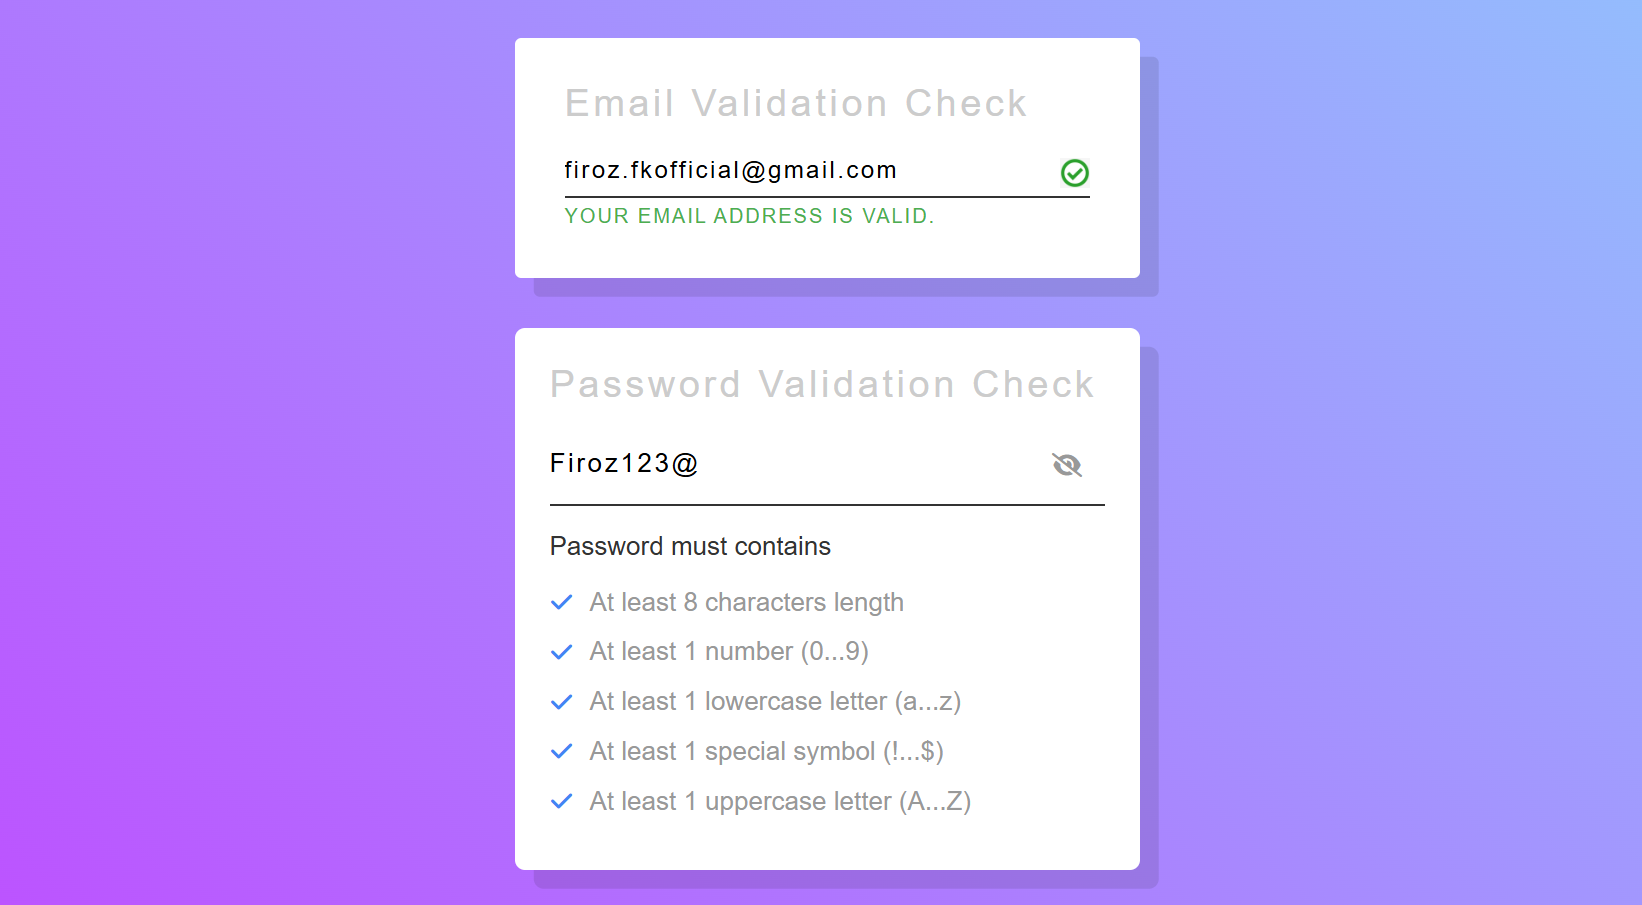Click the 'YOUR EMAIL ADDRESS IS VALID' message

tap(749, 216)
